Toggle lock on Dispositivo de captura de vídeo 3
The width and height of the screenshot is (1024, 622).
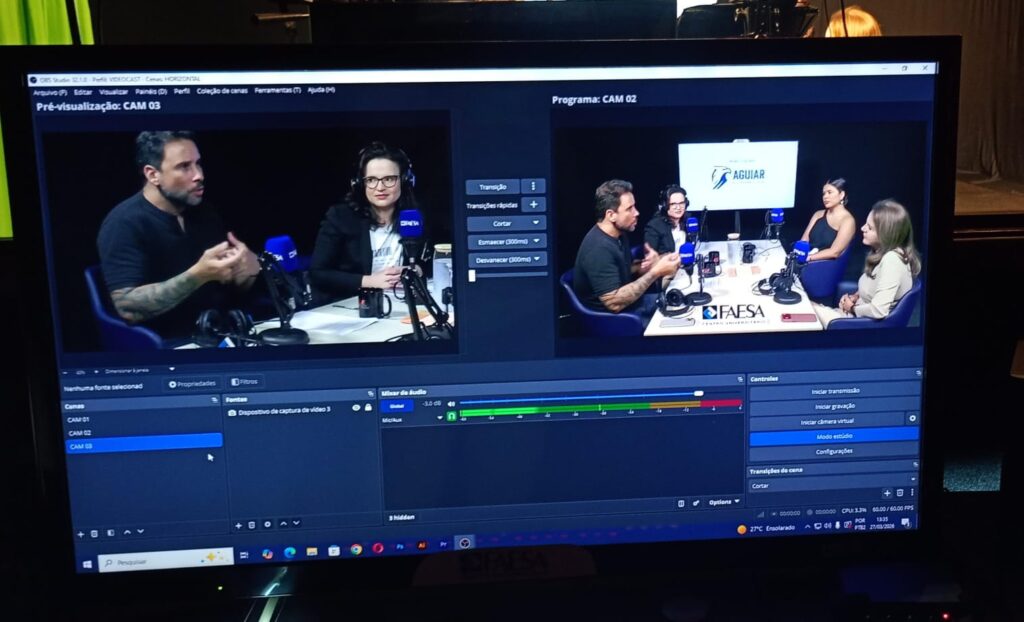click(368, 408)
